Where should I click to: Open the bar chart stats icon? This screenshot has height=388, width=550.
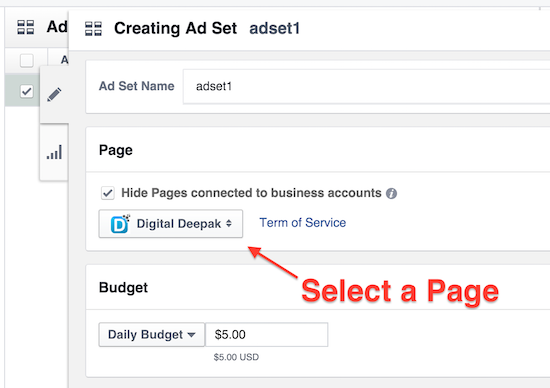coord(54,152)
